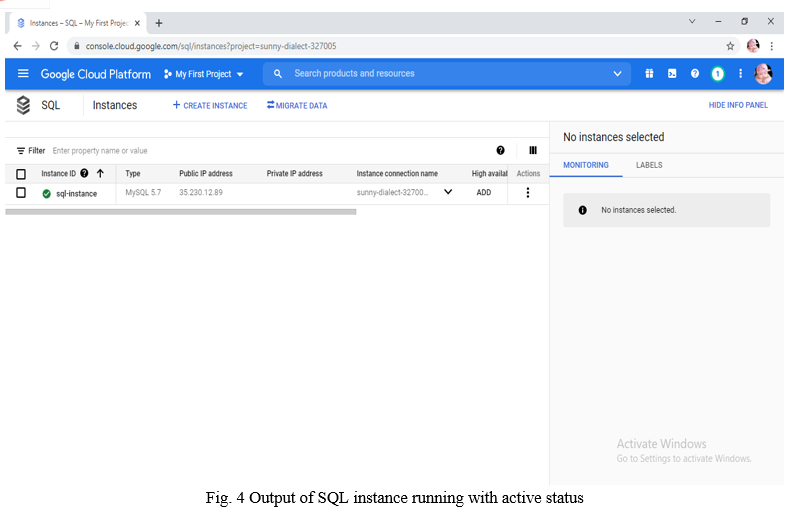Close the Instances browser tab

coord(137,23)
